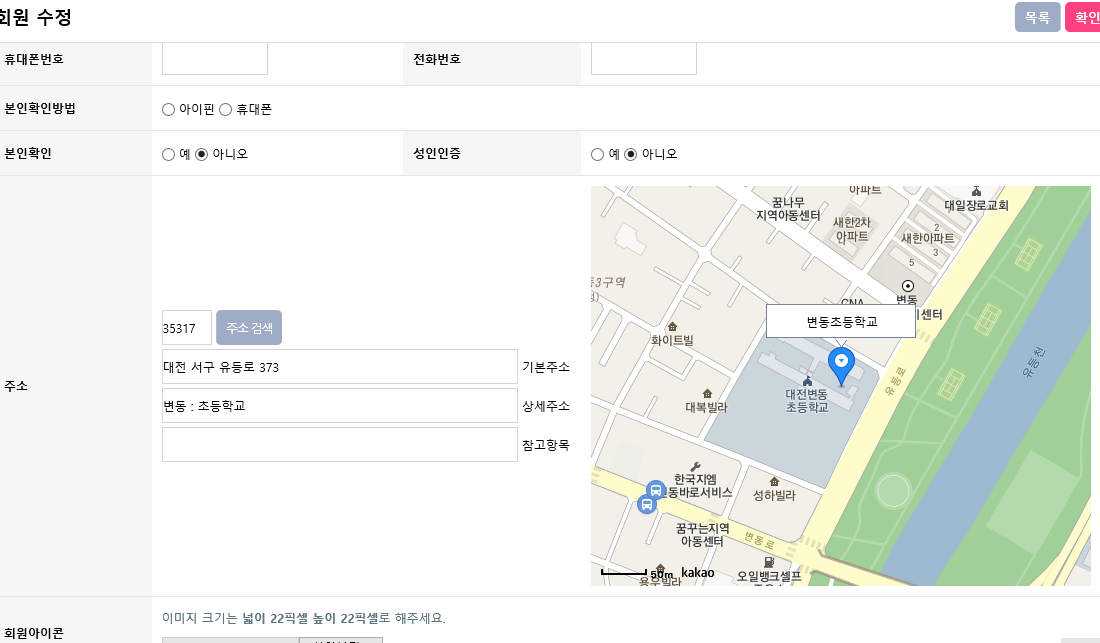1100x643 pixels.
Task: Select 아이핀 verification method
Action: click(x=168, y=109)
